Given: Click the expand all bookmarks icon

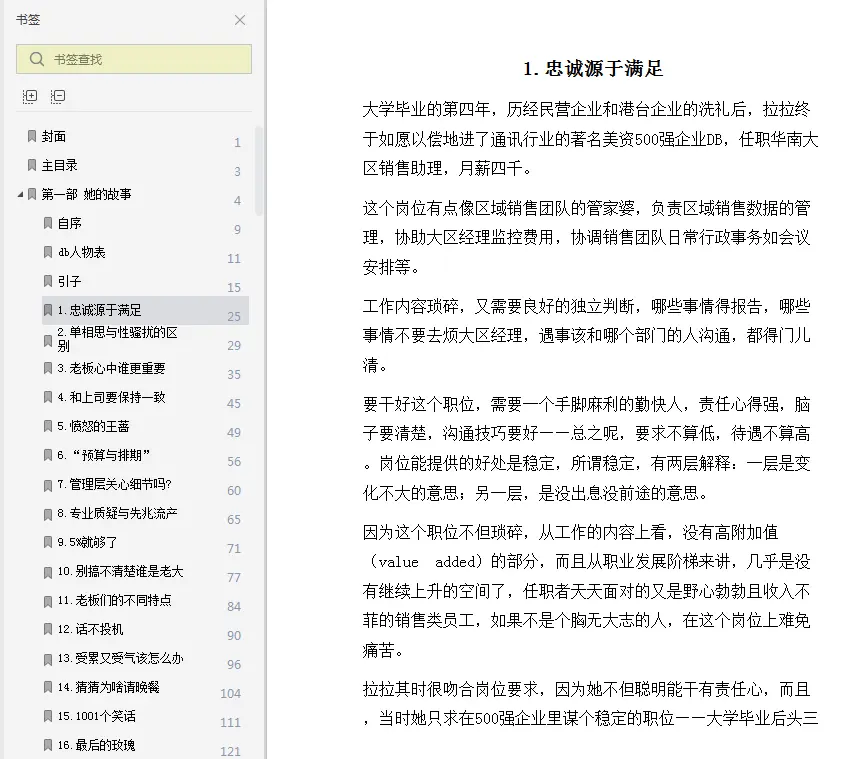Looking at the screenshot, I should coord(30,96).
